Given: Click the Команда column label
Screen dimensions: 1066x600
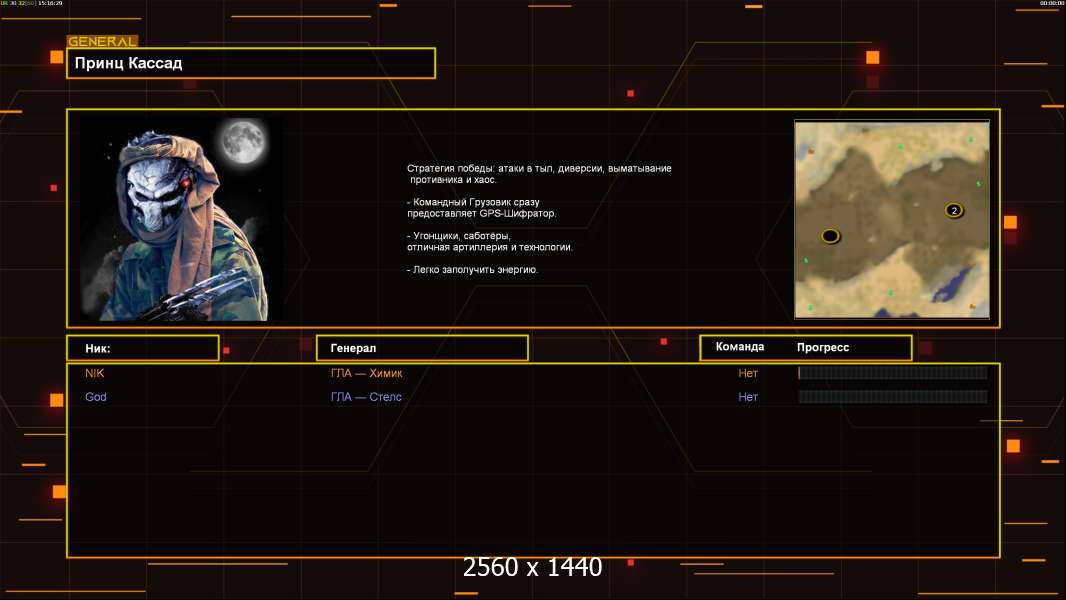Looking at the screenshot, I should [x=740, y=347].
